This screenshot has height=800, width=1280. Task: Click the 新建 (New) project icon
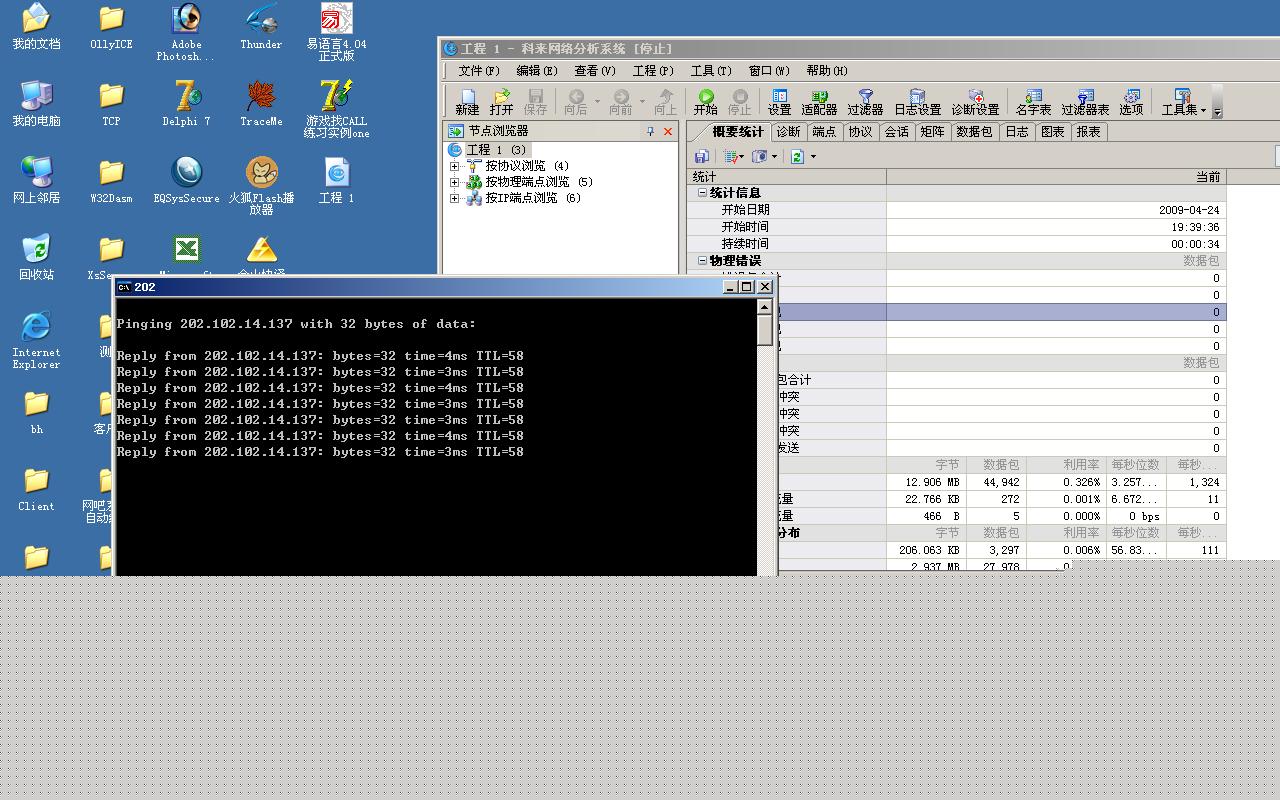[x=467, y=101]
